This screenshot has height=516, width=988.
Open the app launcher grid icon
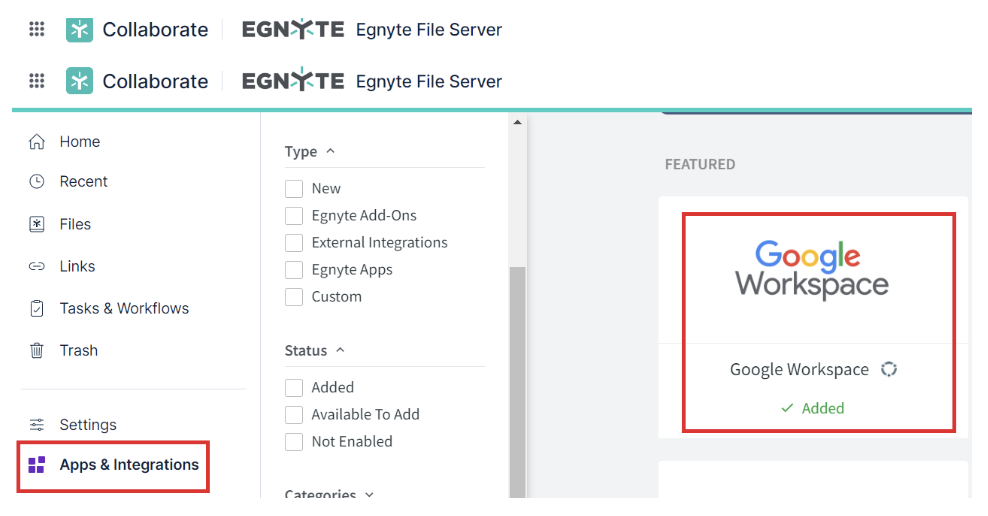click(37, 81)
